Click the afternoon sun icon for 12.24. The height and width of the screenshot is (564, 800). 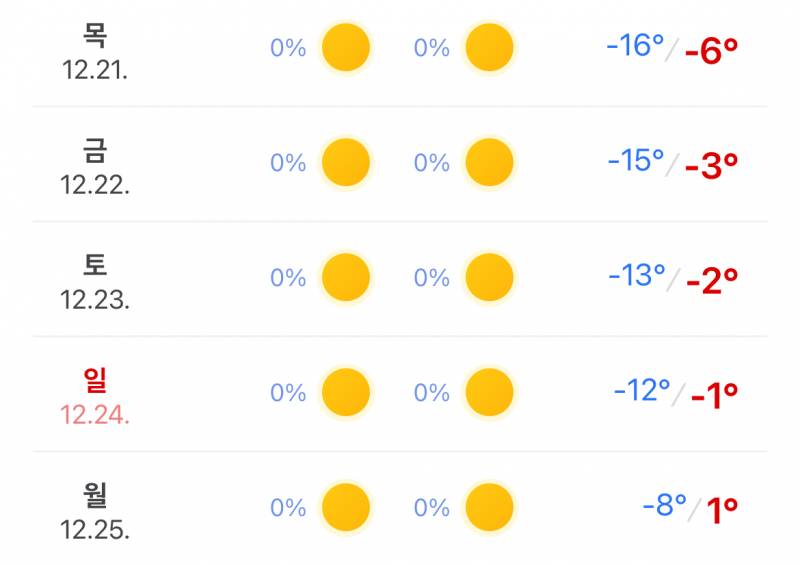[489, 392]
